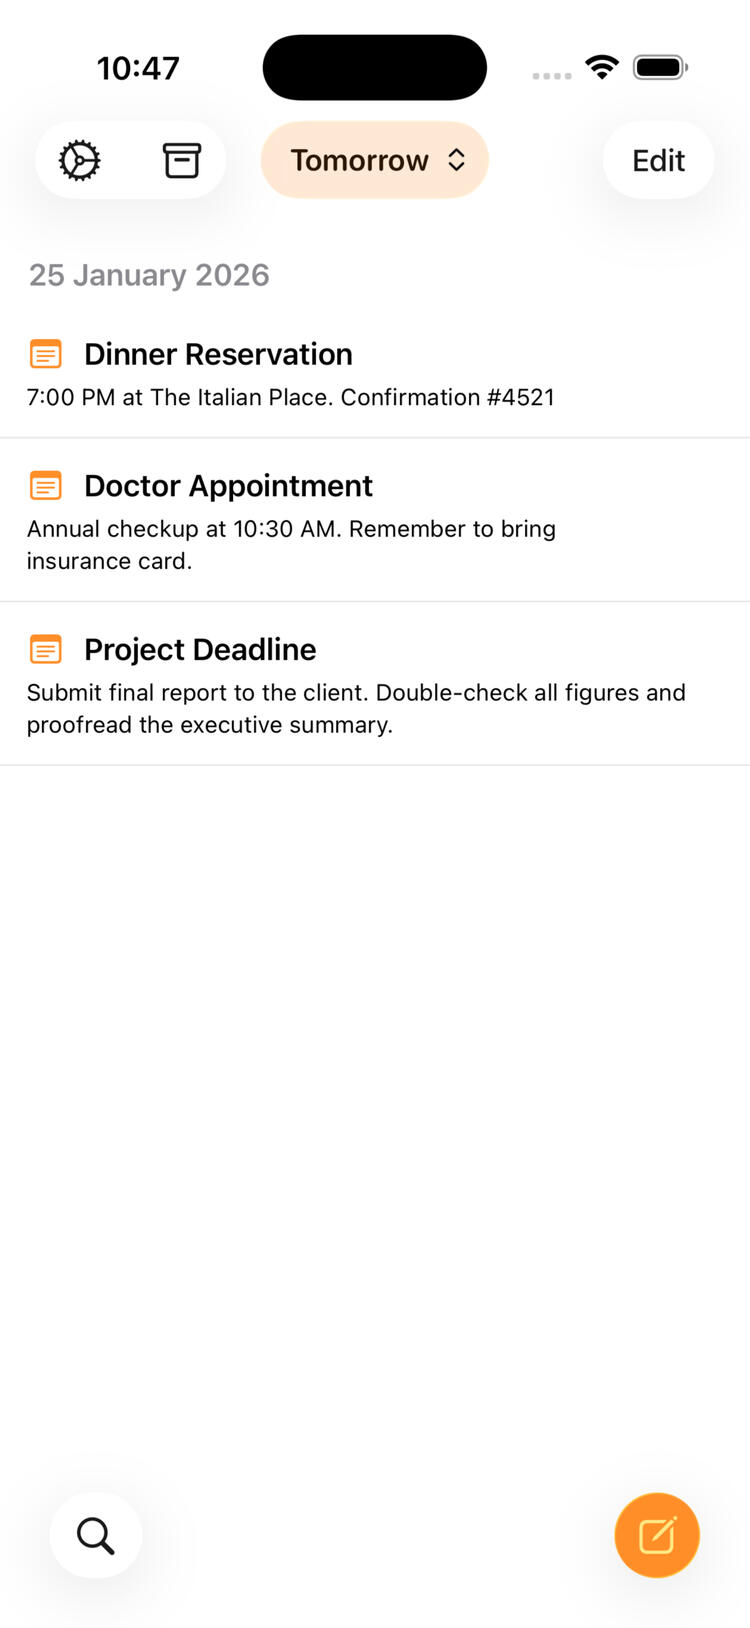Open the Project Deadline note title
This screenshot has height=1628, width=750.
point(200,650)
